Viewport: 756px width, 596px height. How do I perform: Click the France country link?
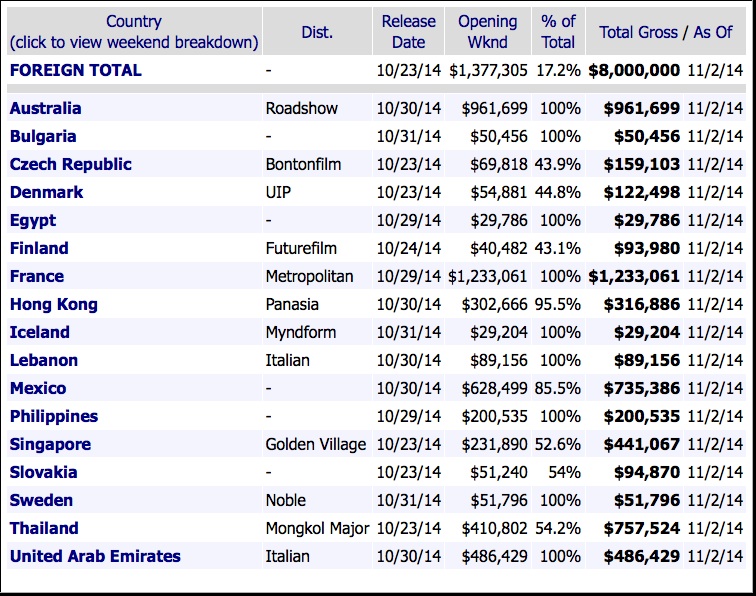37,276
